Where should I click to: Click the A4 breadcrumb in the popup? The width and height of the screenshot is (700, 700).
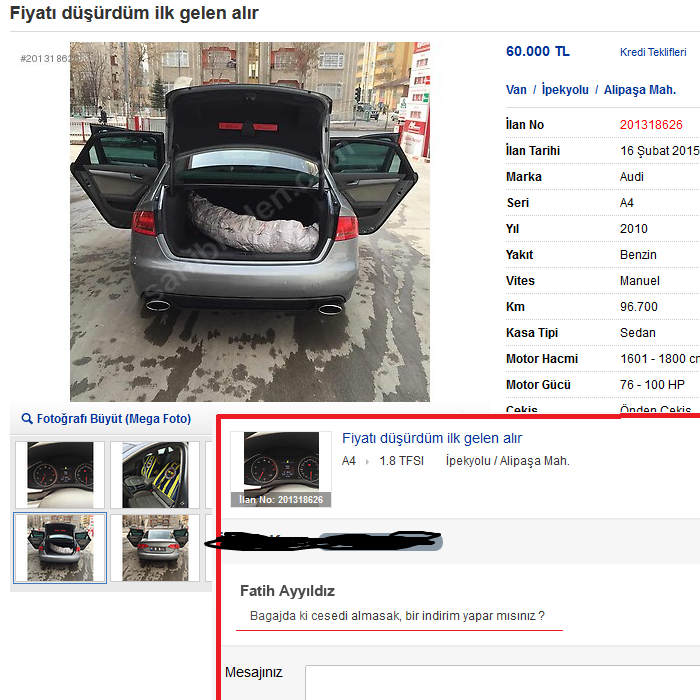pyautogui.click(x=349, y=461)
